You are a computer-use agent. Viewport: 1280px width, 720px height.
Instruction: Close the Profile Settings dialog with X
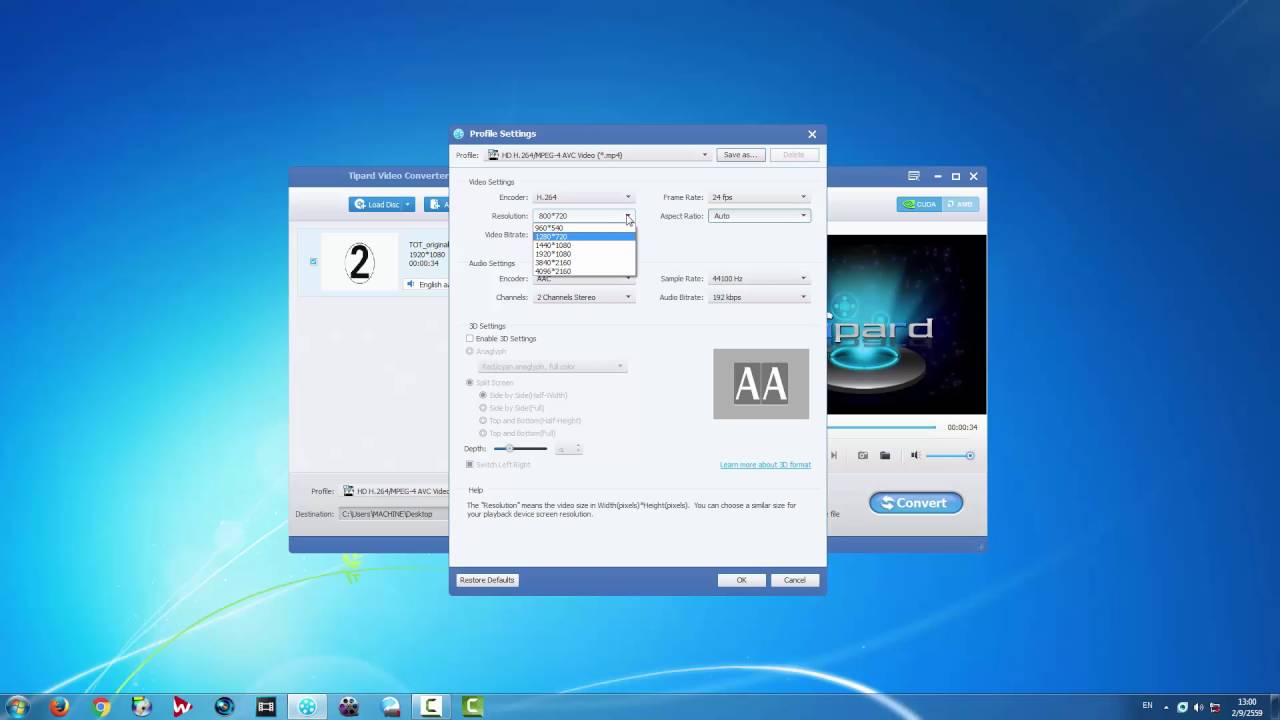(x=812, y=134)
